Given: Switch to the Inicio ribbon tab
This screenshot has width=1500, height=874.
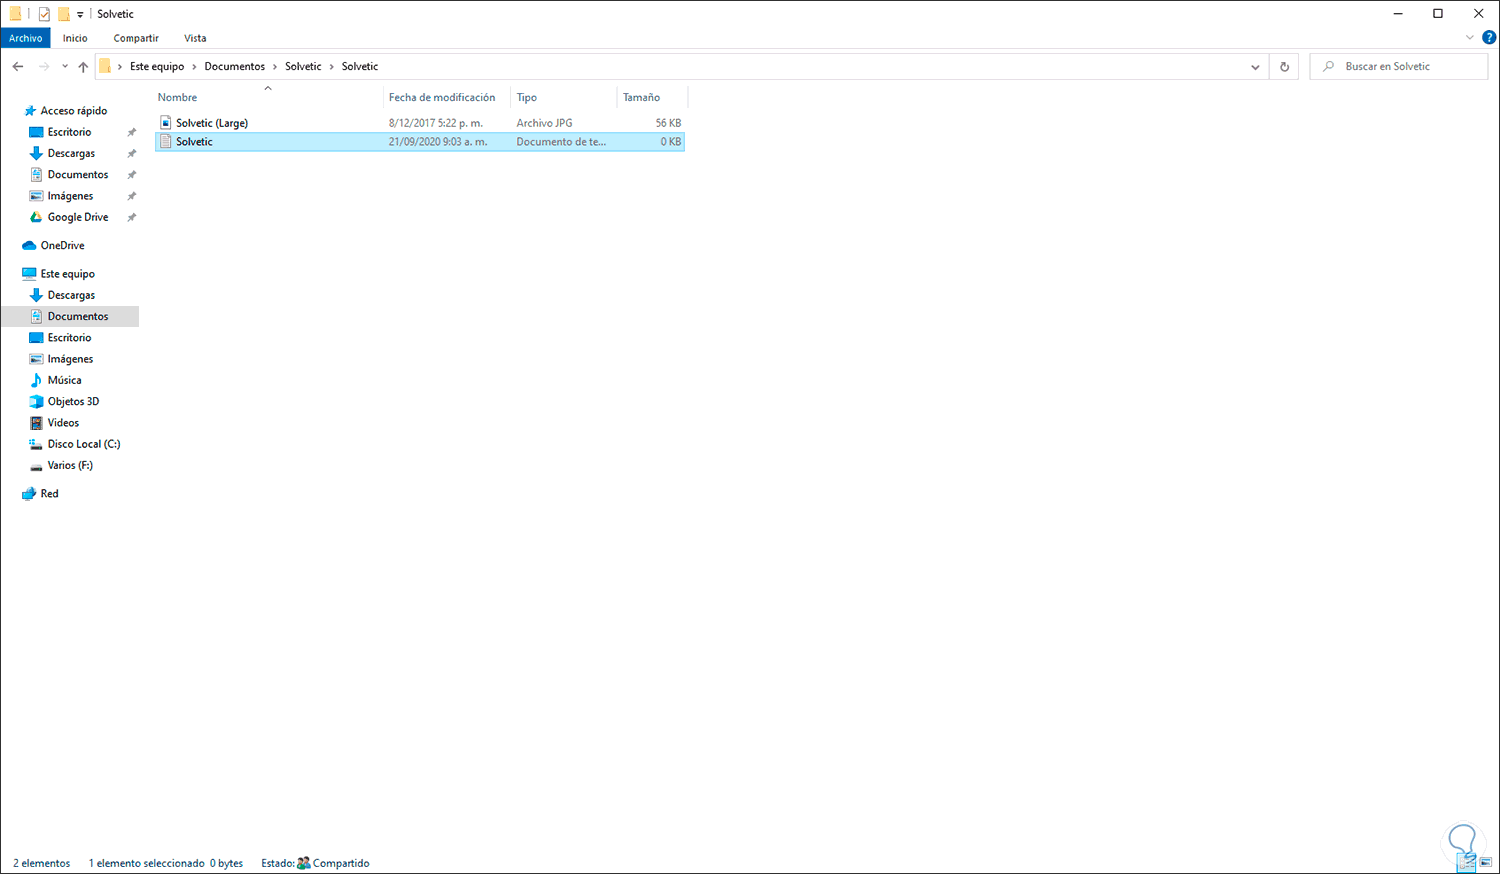Looking at the screenshot, I should (x=75, y=38).
